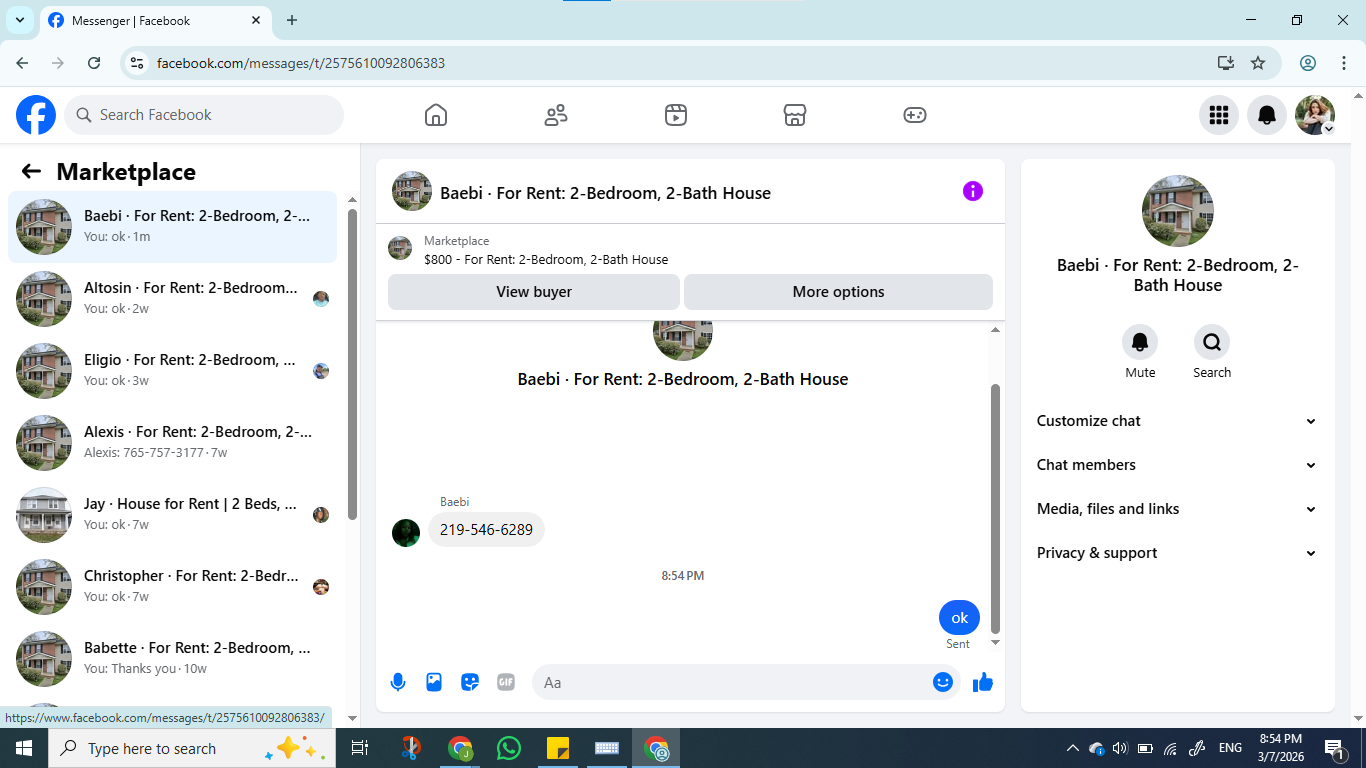This screenshot has width=1366, height=768.
Task: Open the Baebi conversation in the list
Action: pyautogui.click(x=173, y=227)
